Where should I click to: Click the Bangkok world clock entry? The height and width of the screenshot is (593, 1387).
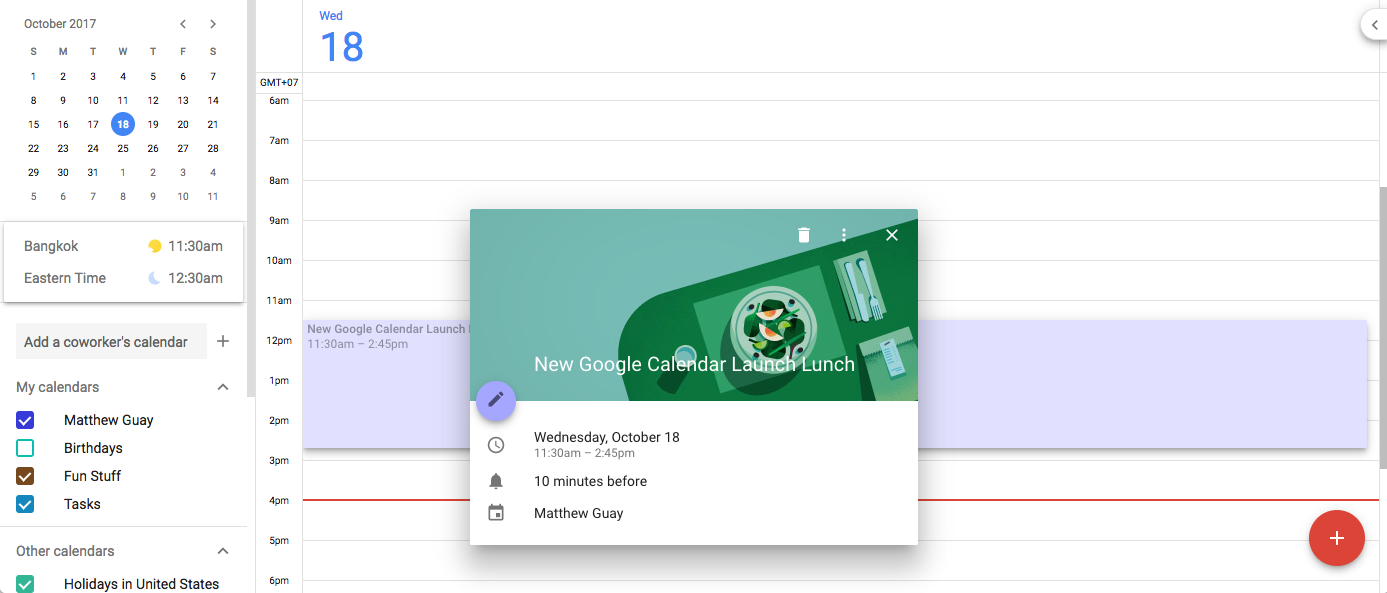(x=123, y=246)
